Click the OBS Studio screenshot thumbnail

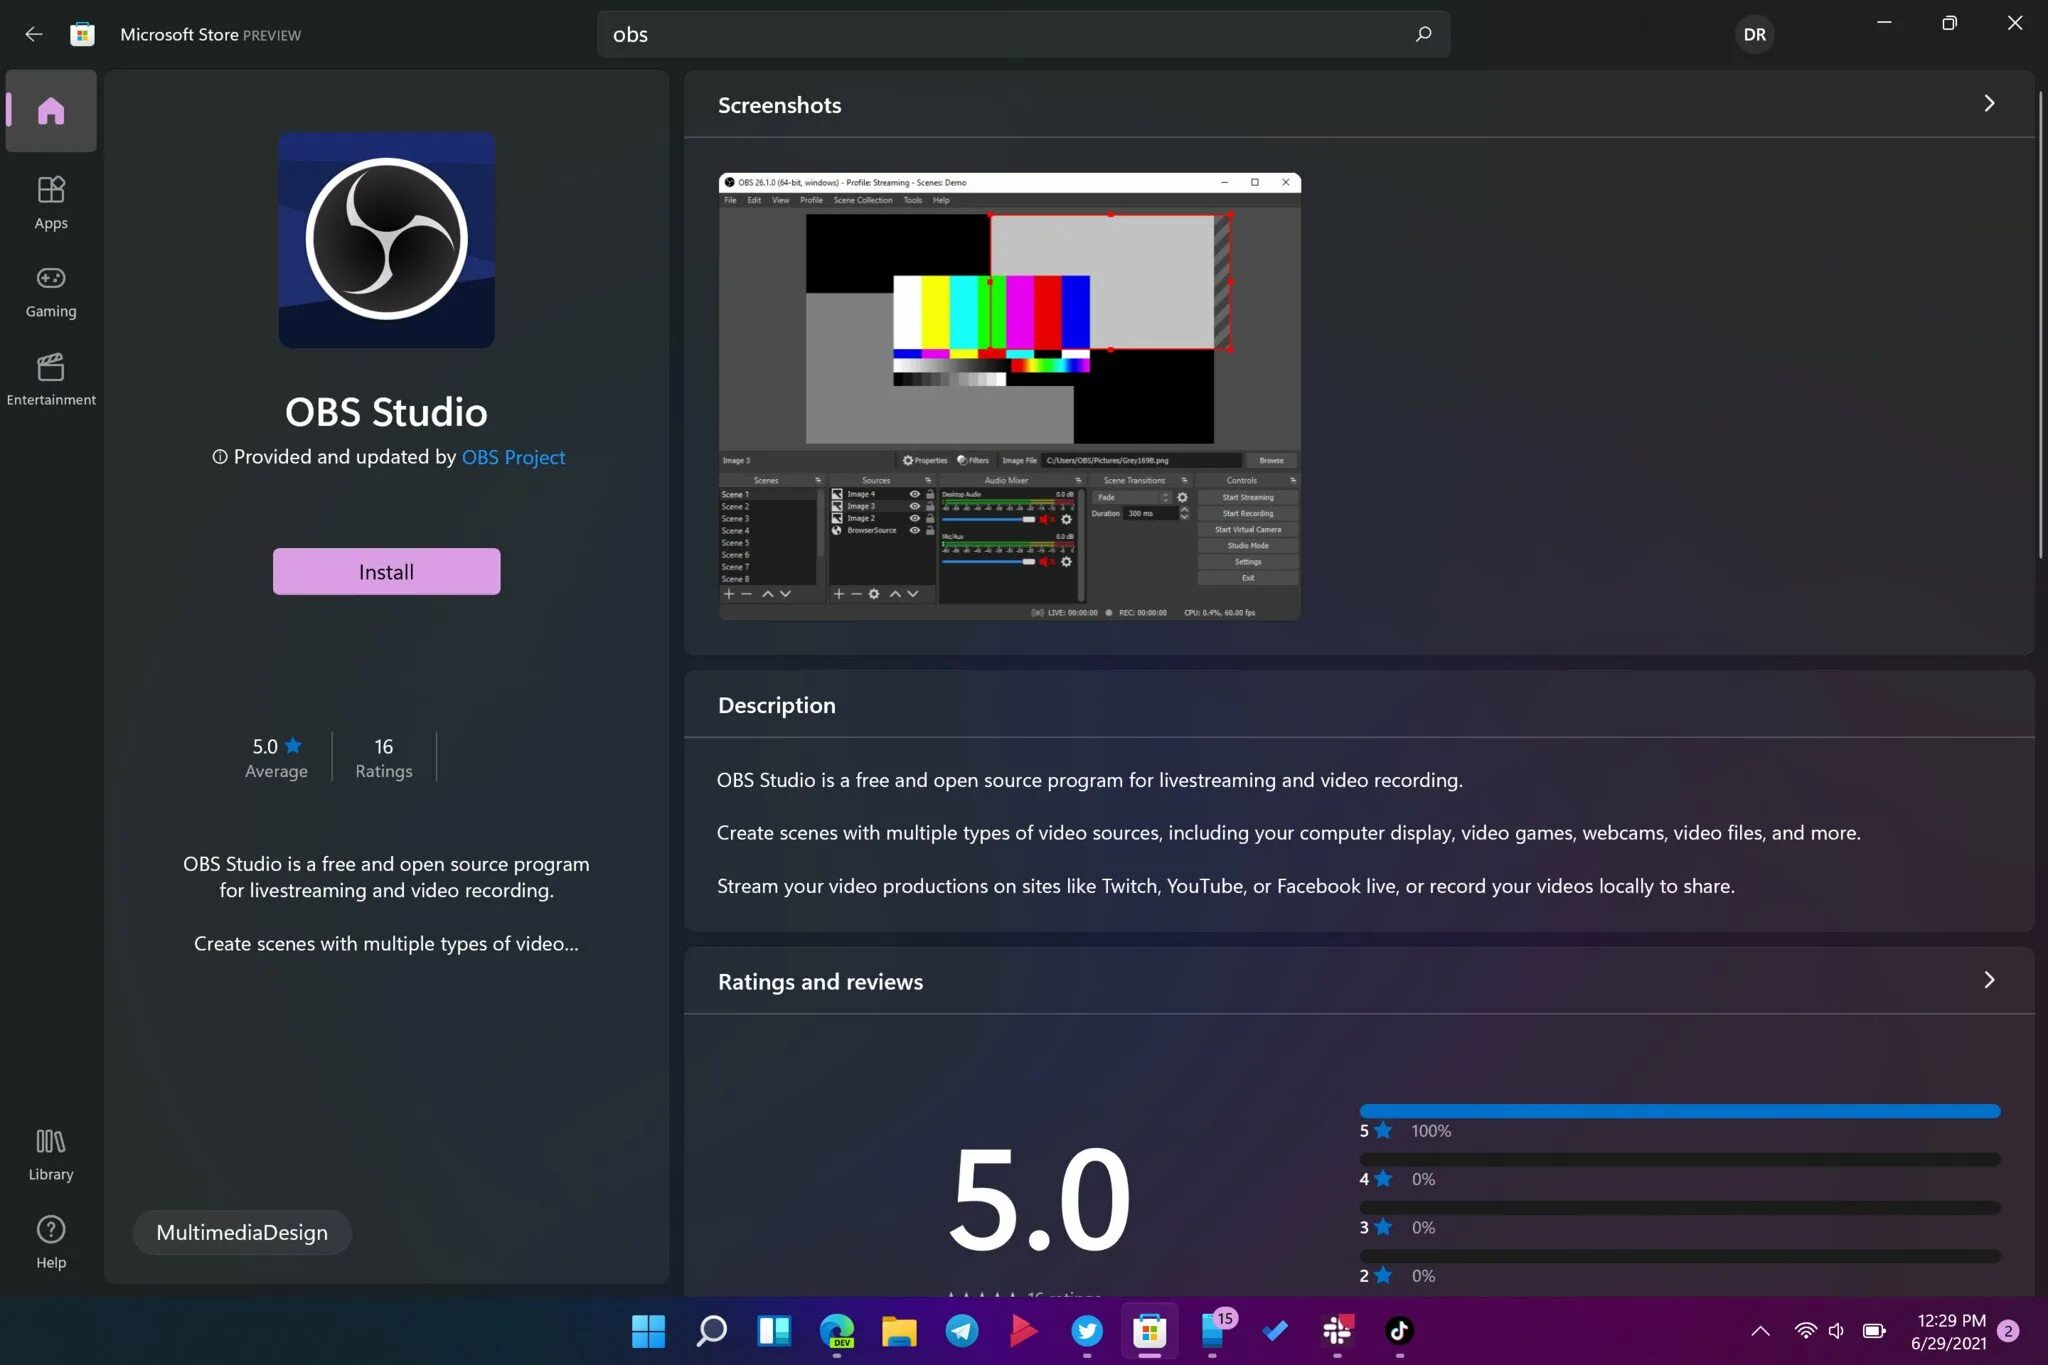click(x=1010, y=396)
